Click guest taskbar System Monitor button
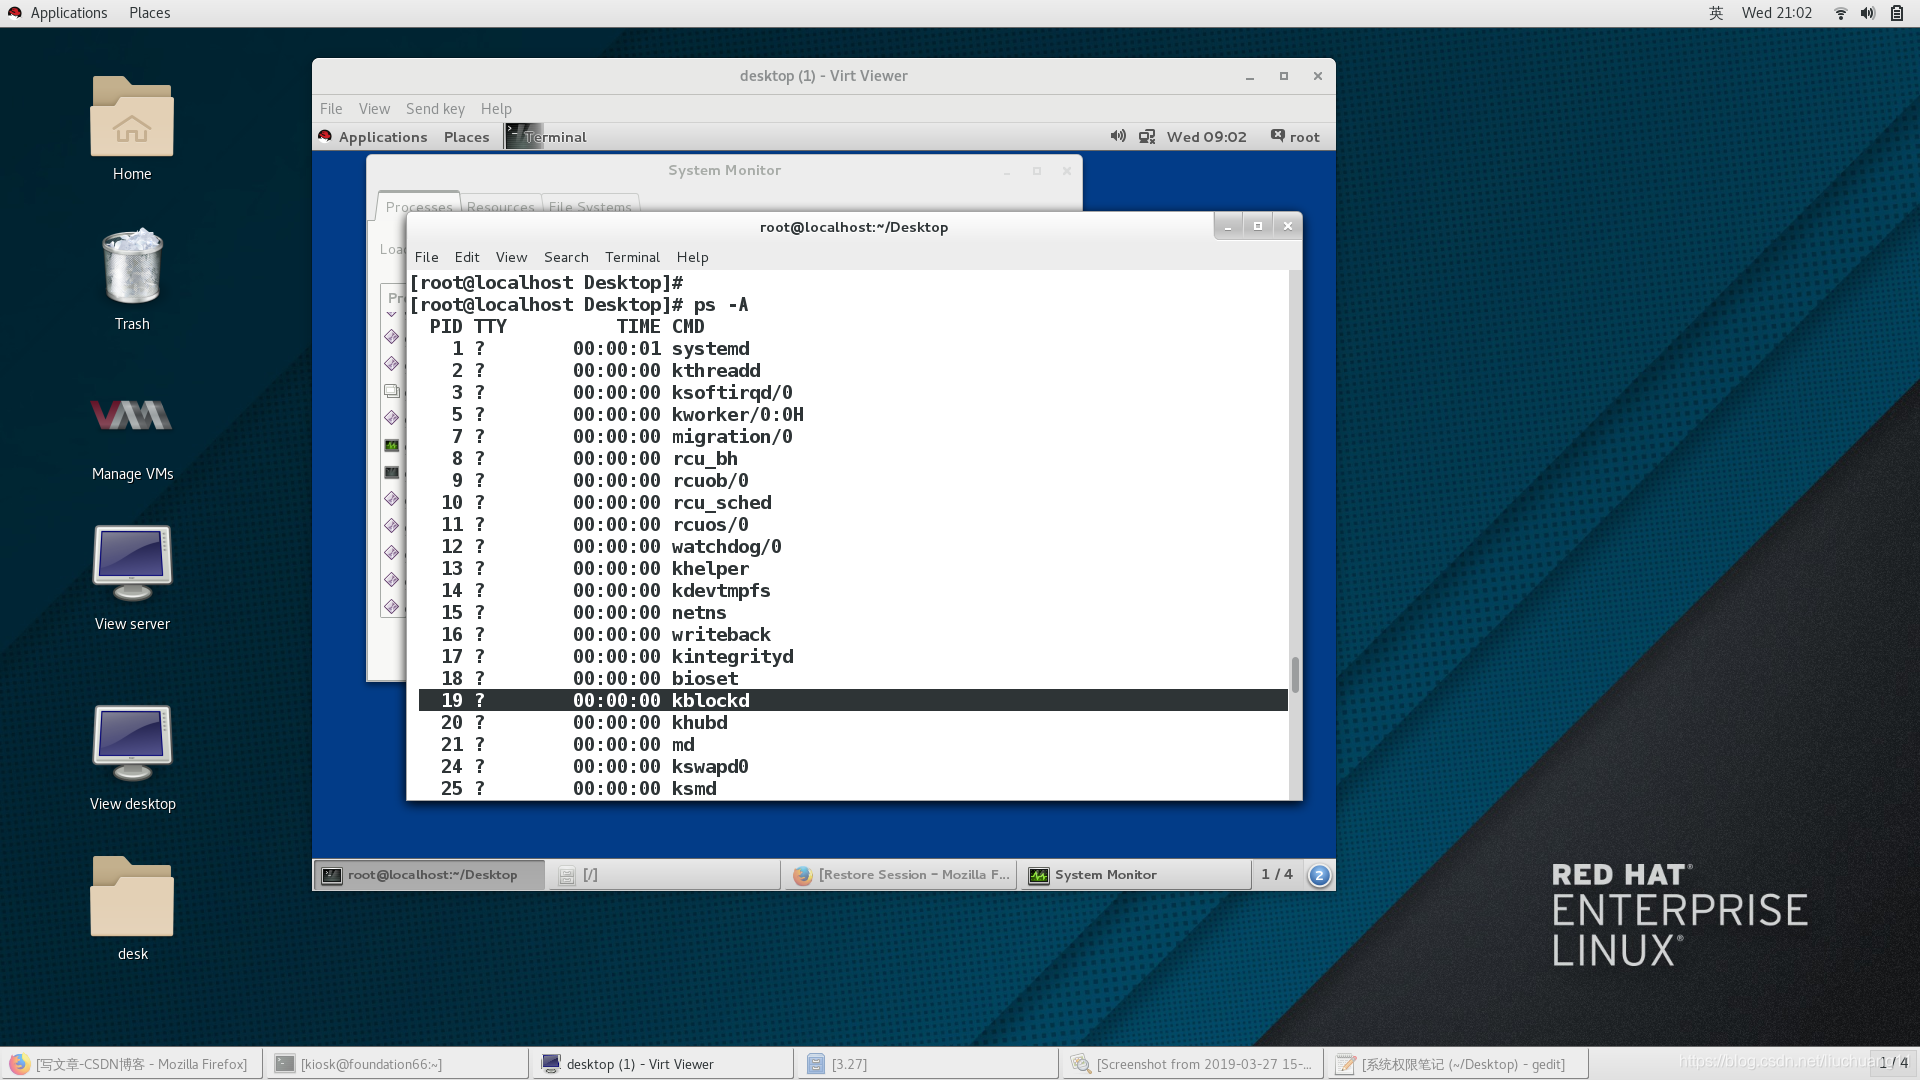 coord(1135,875)
